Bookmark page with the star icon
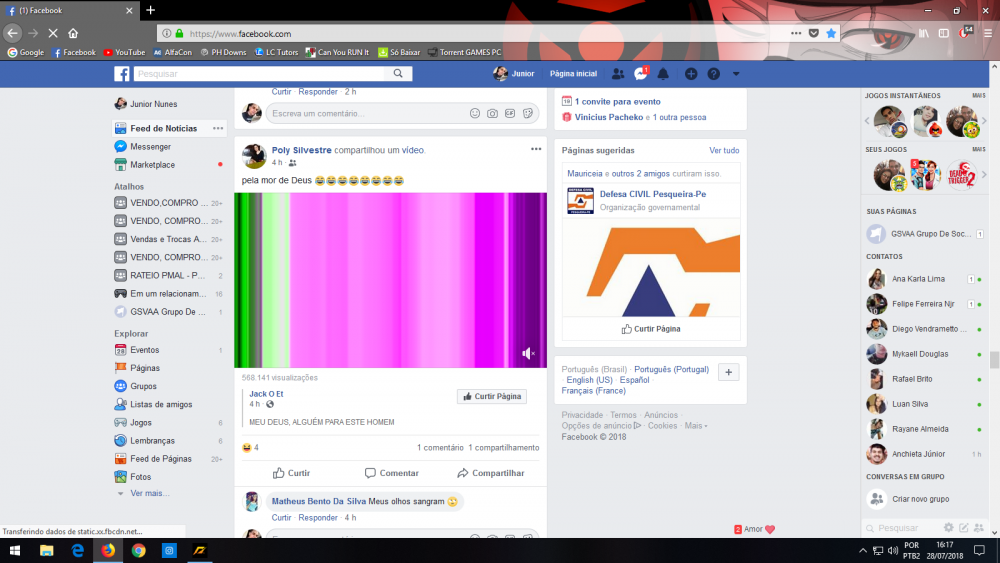Viewport: 1000px width, 563px height. pyautogui.click(x=831, y=33)
